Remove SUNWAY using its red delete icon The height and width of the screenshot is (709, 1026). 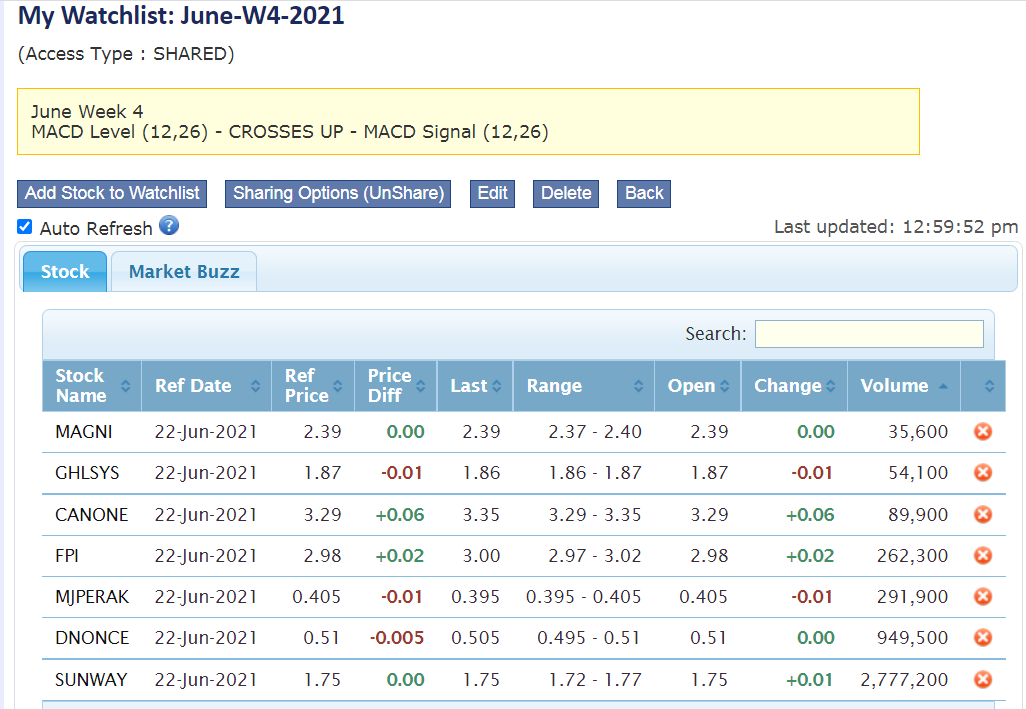[x=983, y=680]
